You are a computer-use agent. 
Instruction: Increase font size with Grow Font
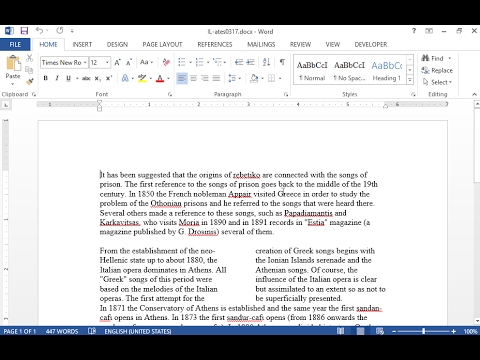point(117,62)
